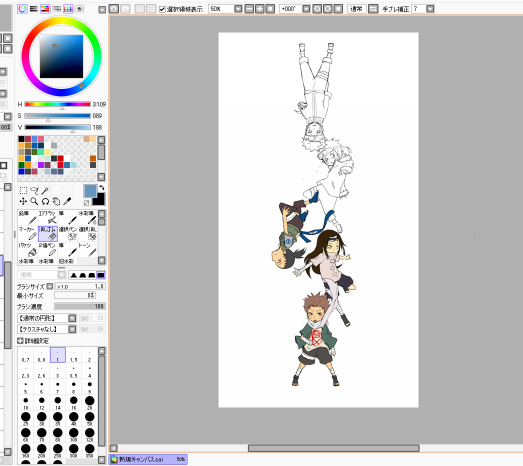Viewport: 523px width, 466px height.
Task: Click the brush density (ブラシ濃度) slider bar
Action: click(x=80, y=306)
